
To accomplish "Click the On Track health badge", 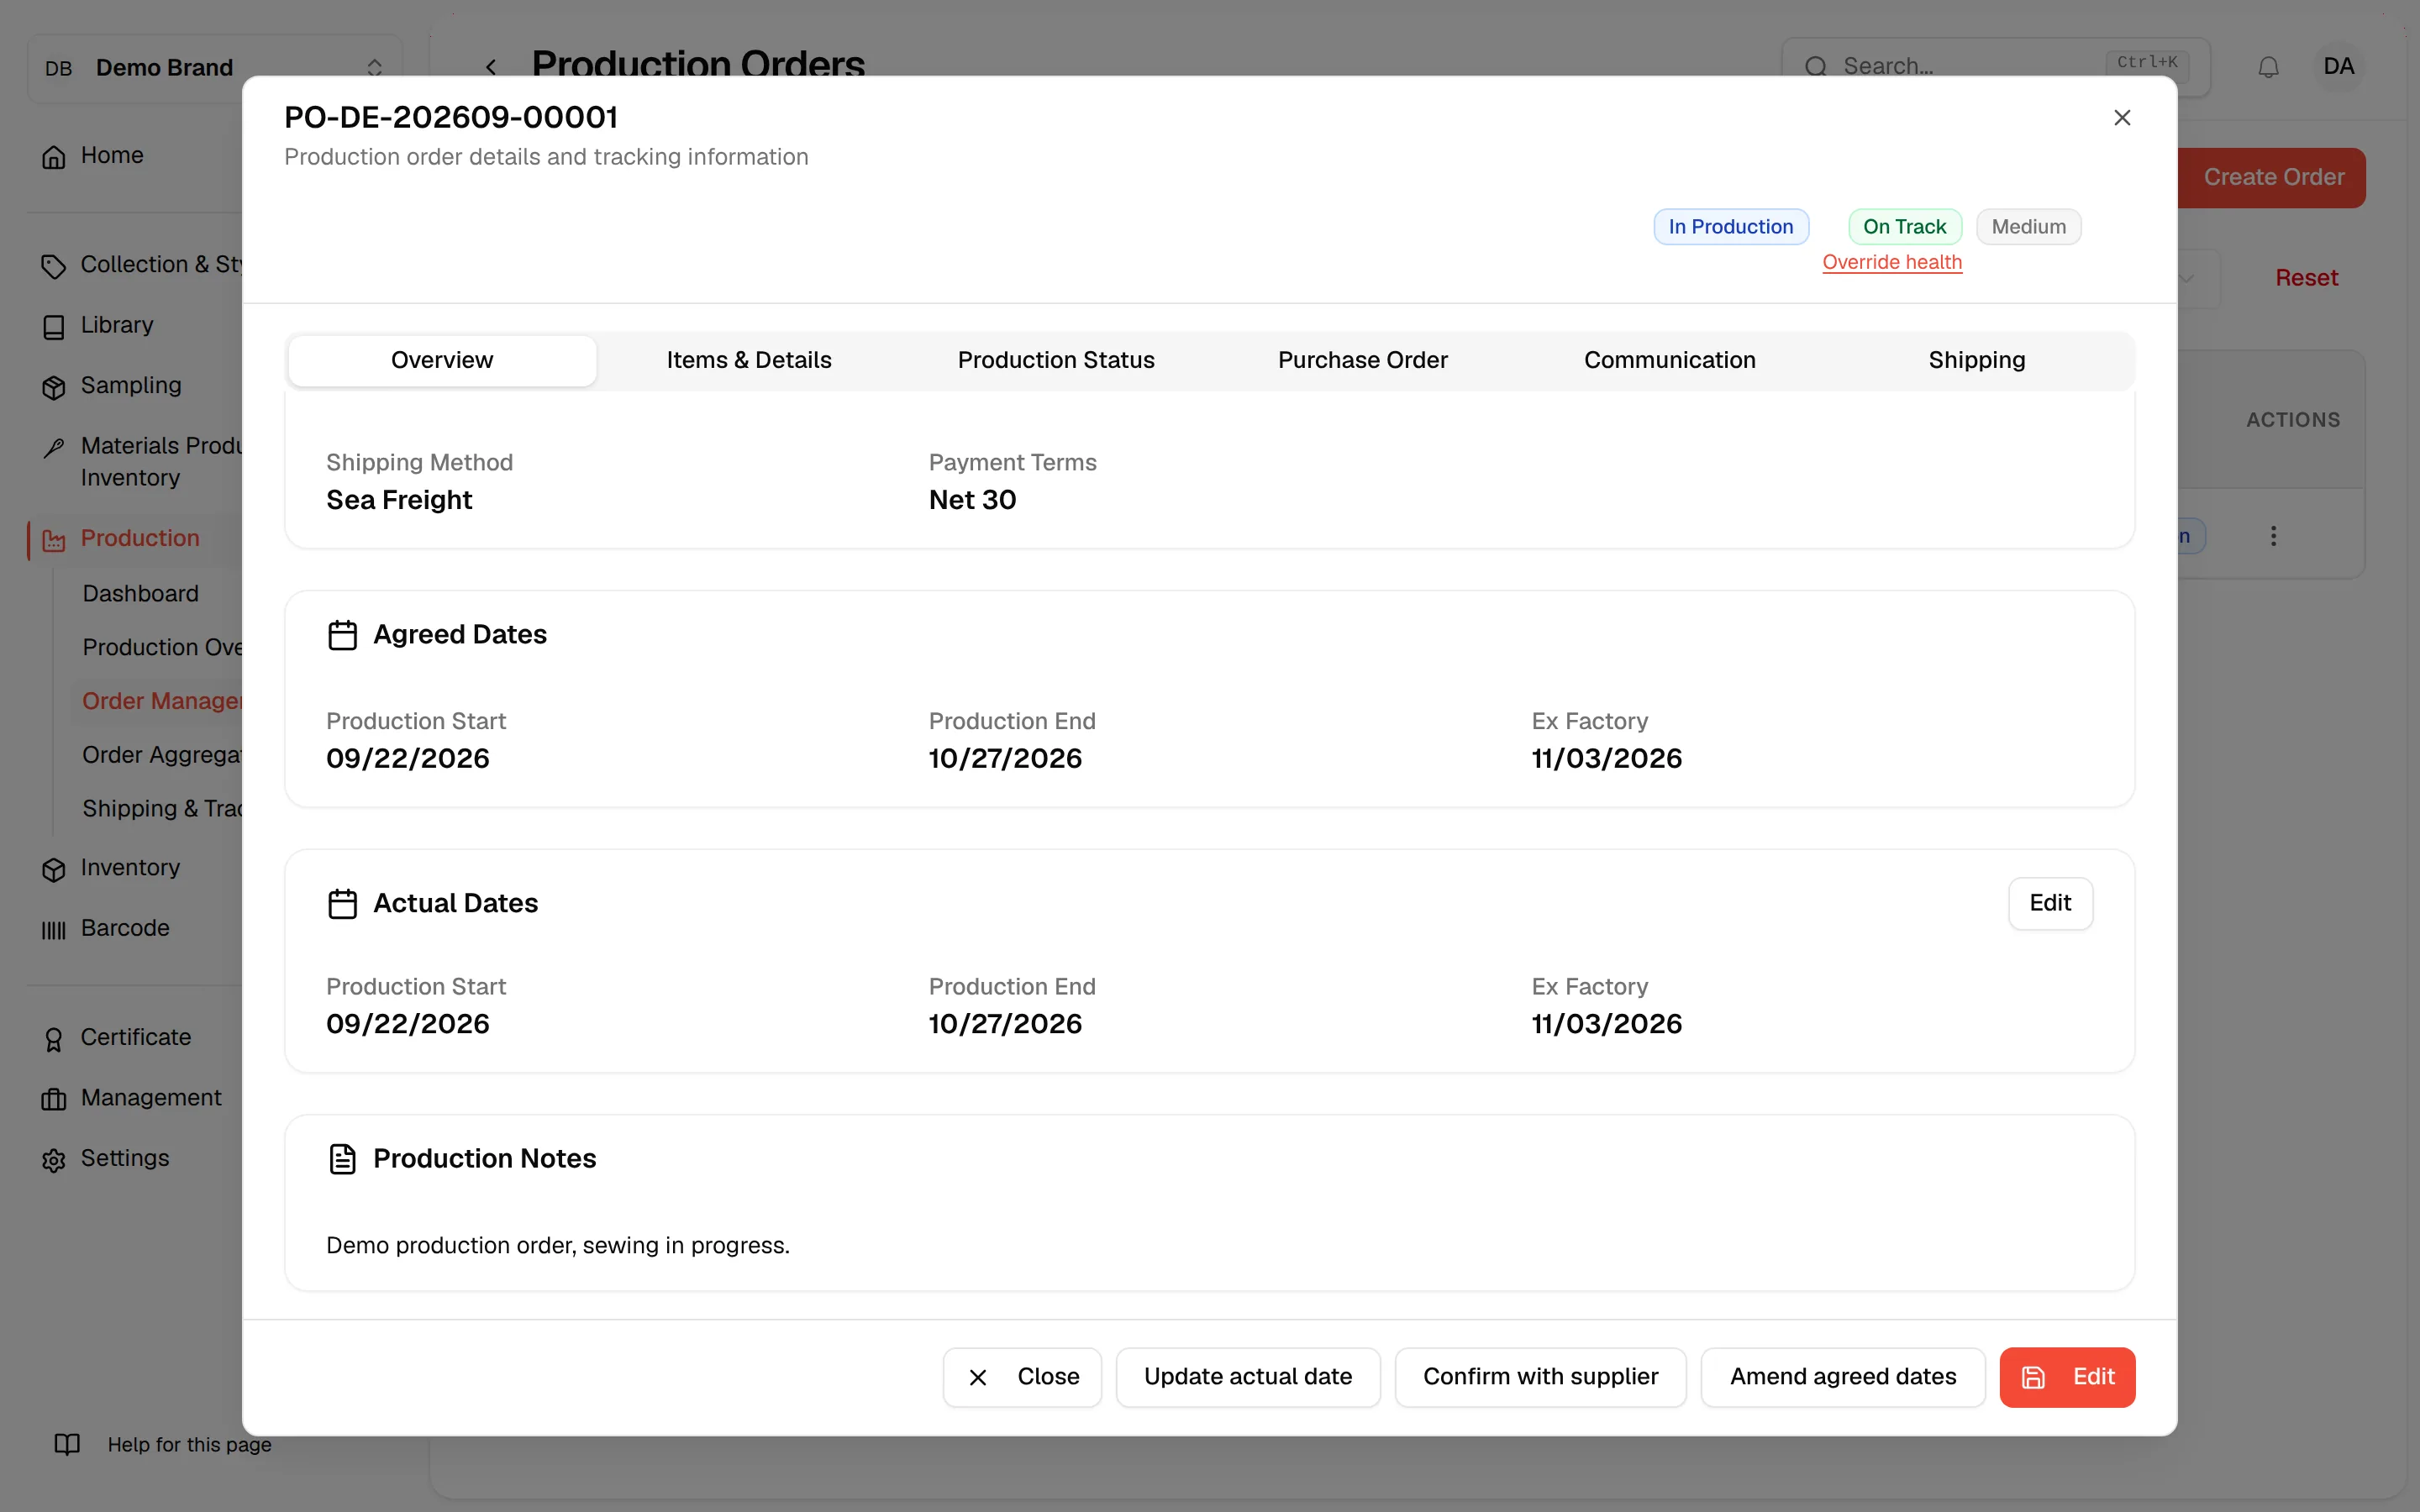I will coord(1904,227).
